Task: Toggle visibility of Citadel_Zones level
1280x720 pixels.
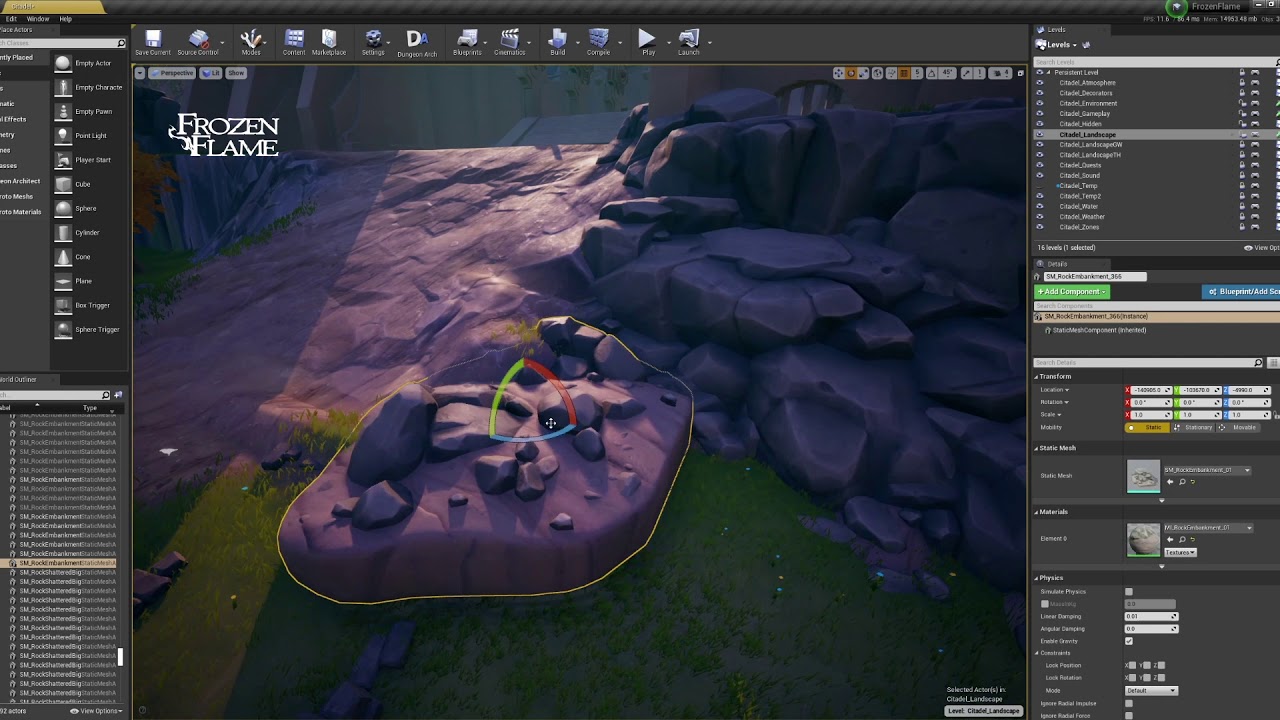Action: point(1039,227)
